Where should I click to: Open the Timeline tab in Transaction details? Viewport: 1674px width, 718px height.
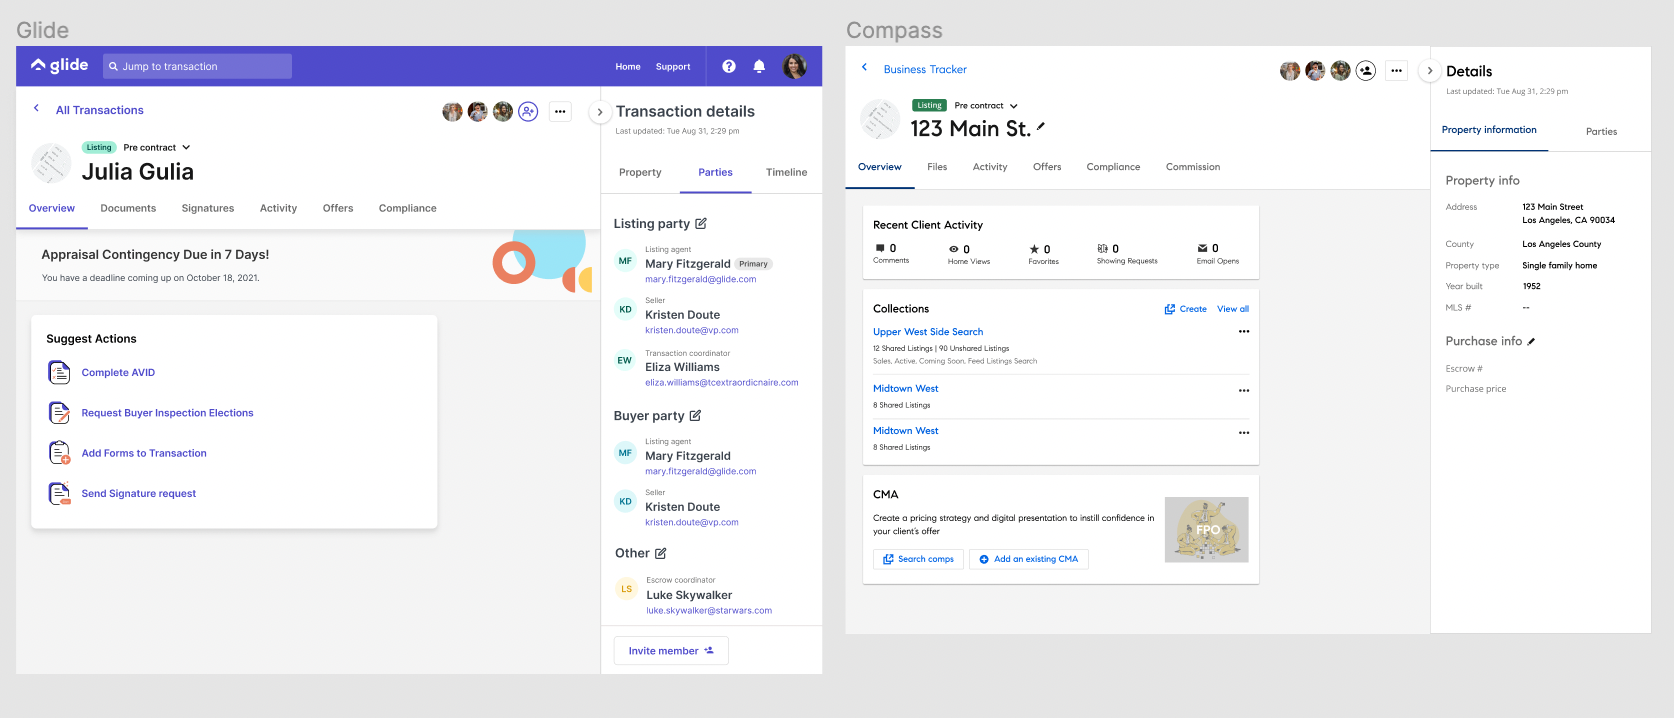[x=787, y=172]
